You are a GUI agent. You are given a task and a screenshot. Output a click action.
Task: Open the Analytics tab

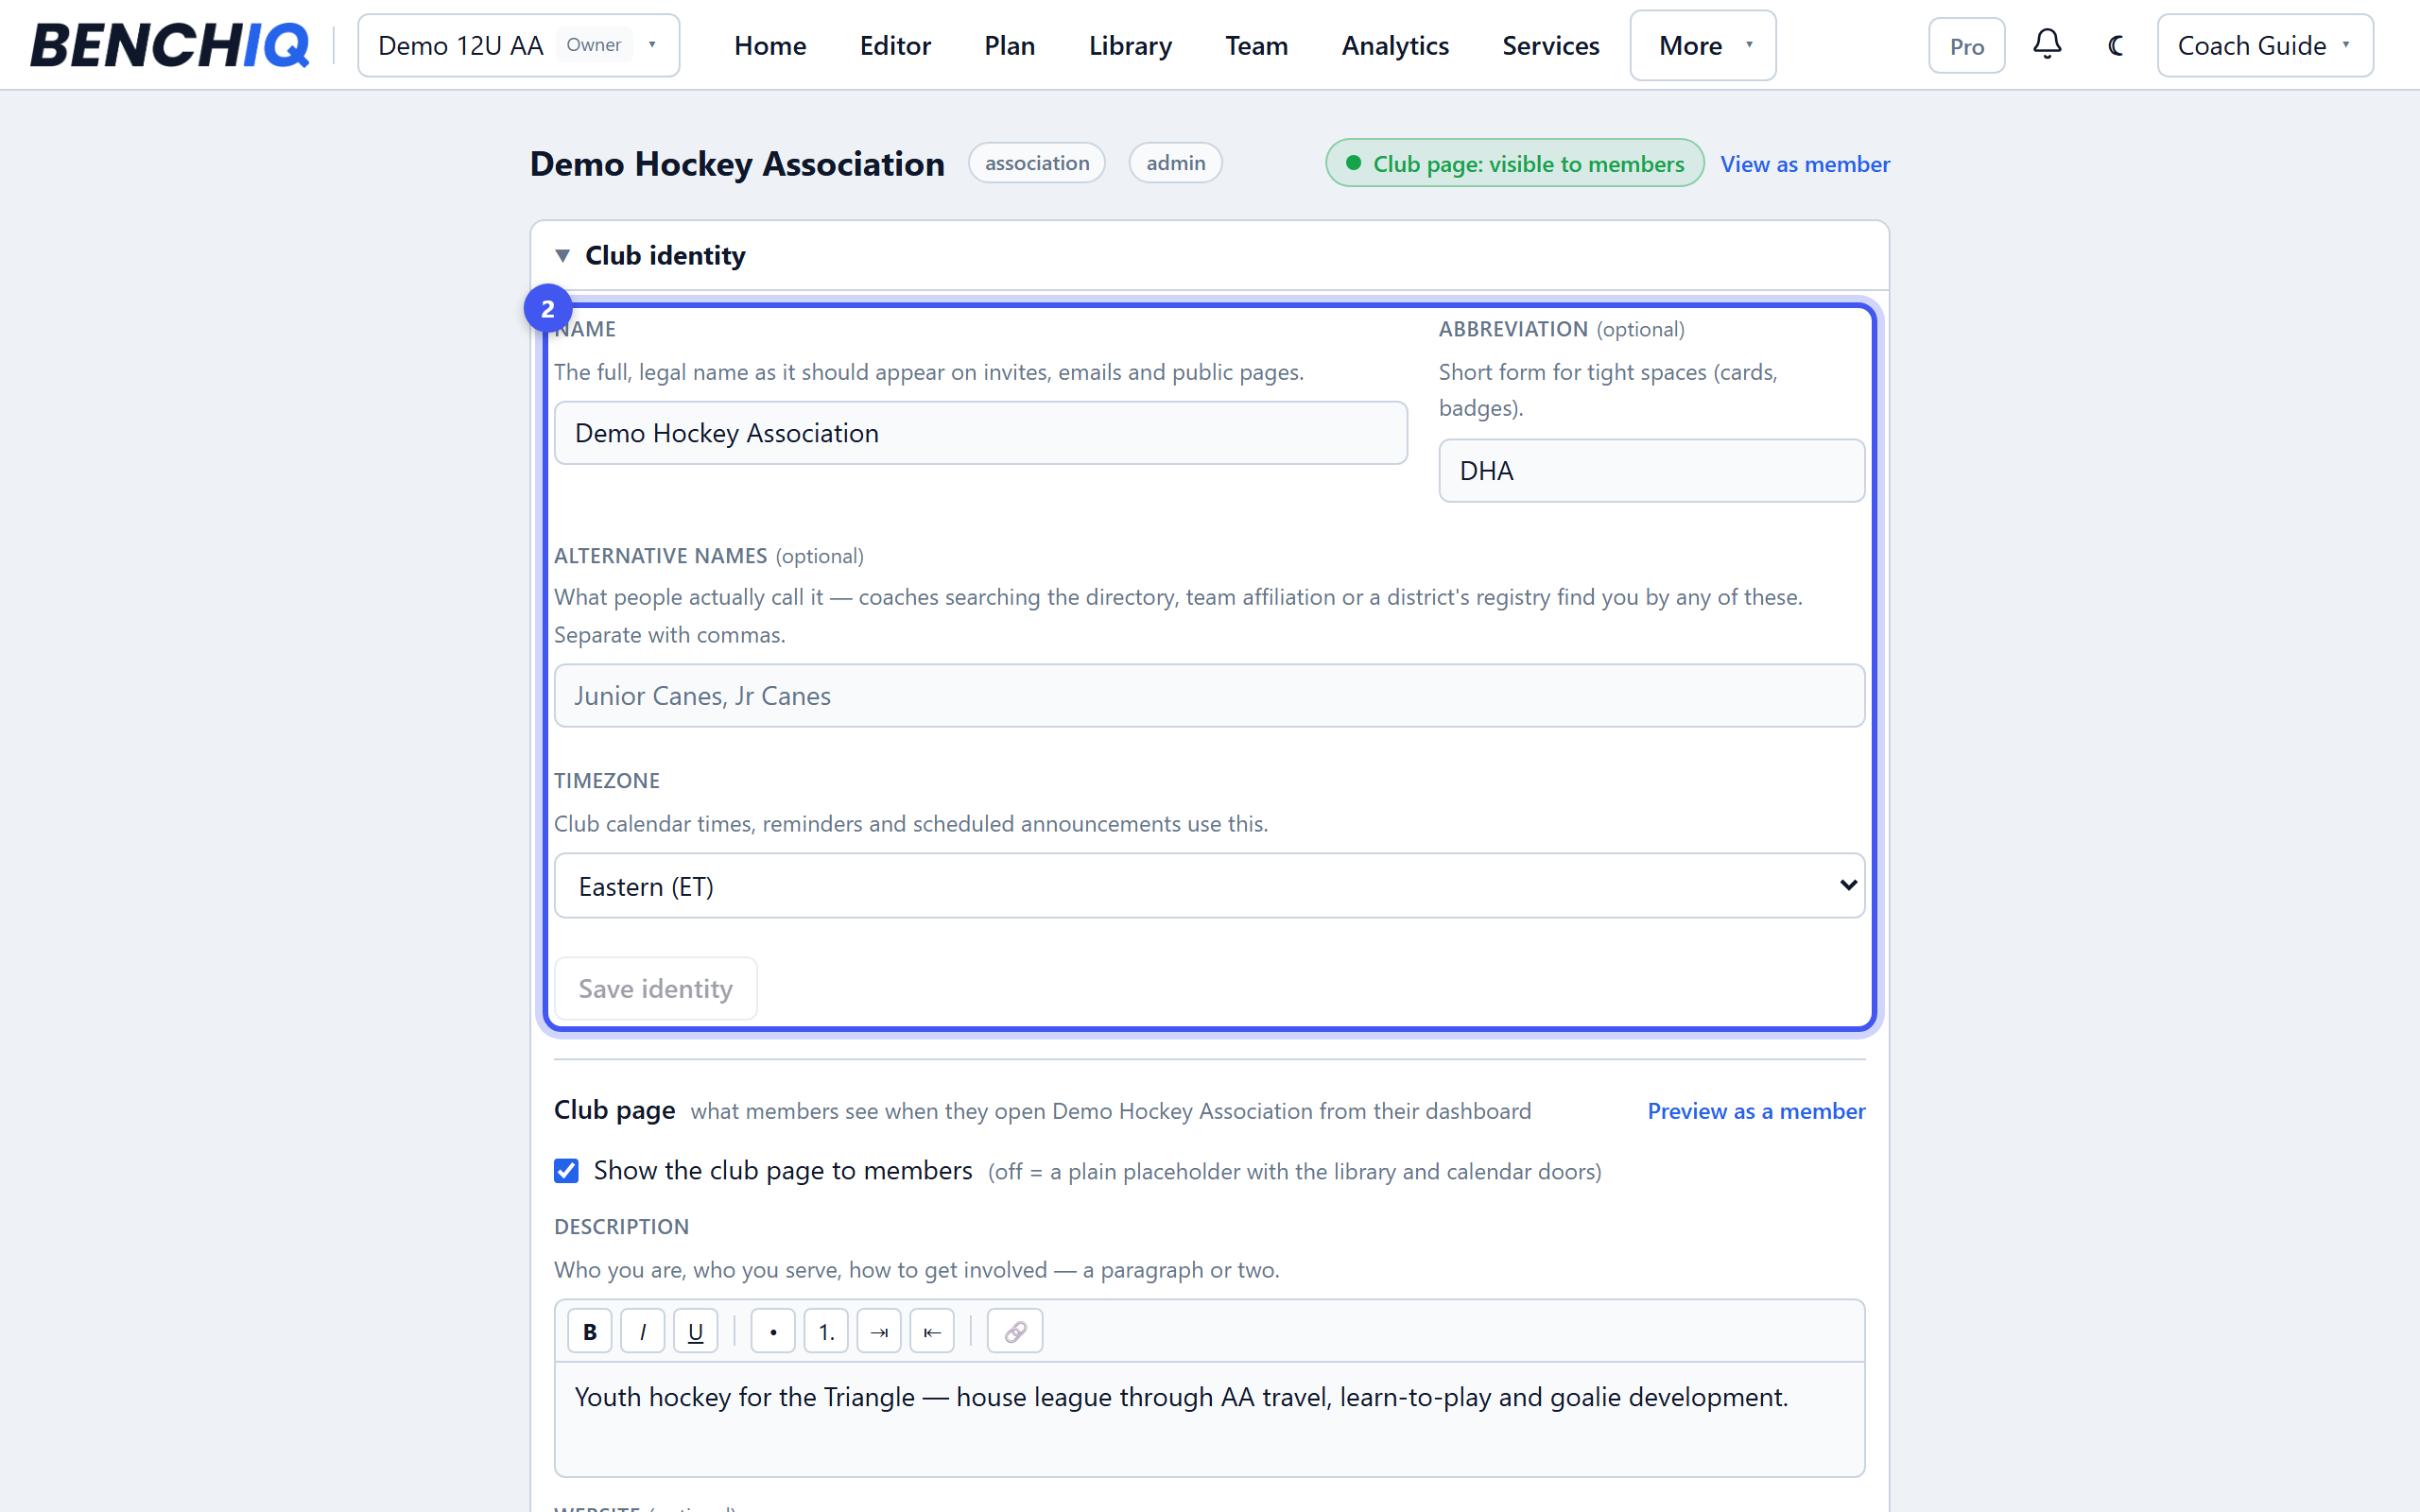pos(1395,45)
